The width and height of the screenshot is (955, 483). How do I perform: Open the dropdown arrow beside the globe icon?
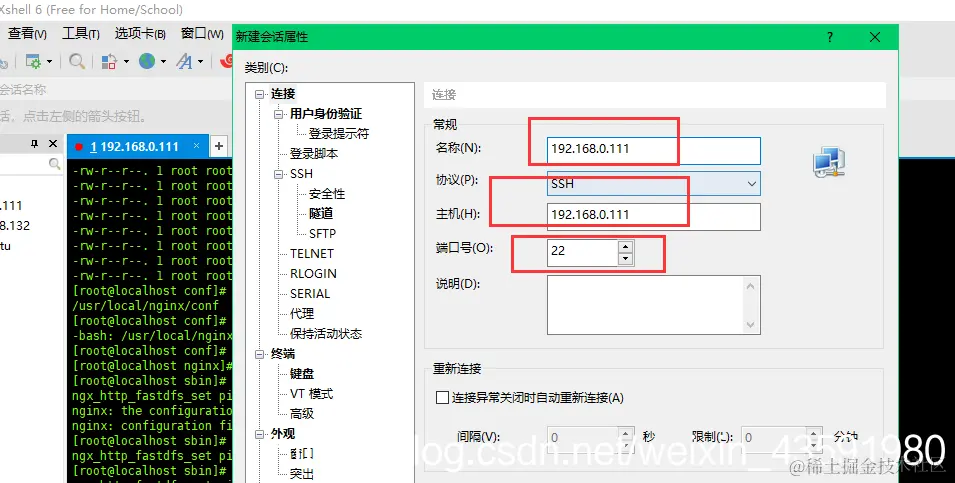tap(163, 62)
